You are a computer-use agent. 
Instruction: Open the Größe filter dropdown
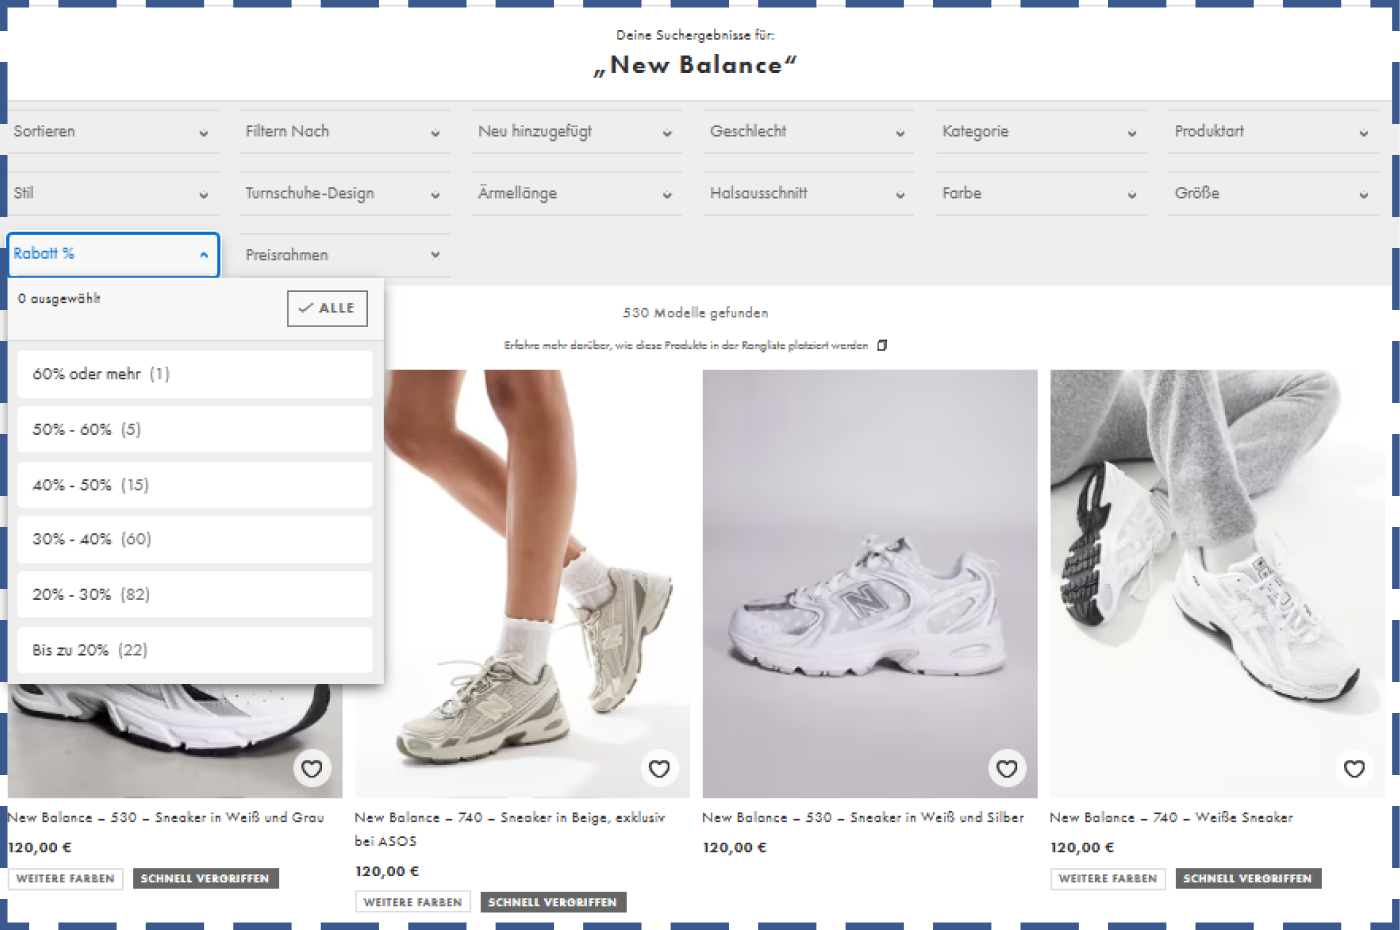pyautogui.click(x=1272, y=194)
